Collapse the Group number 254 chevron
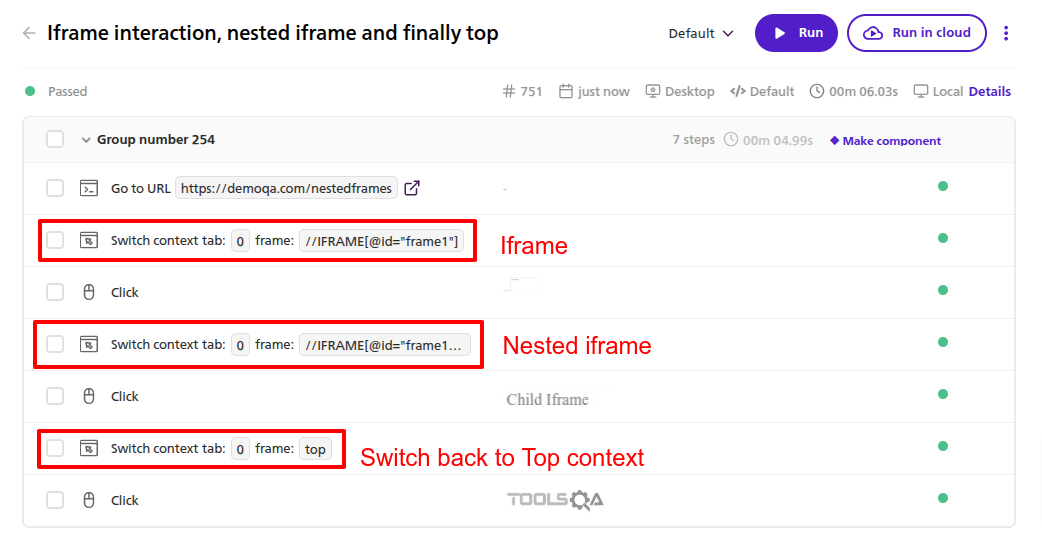The height and width of the screenshot is (549, 1042). click(86, 140)
